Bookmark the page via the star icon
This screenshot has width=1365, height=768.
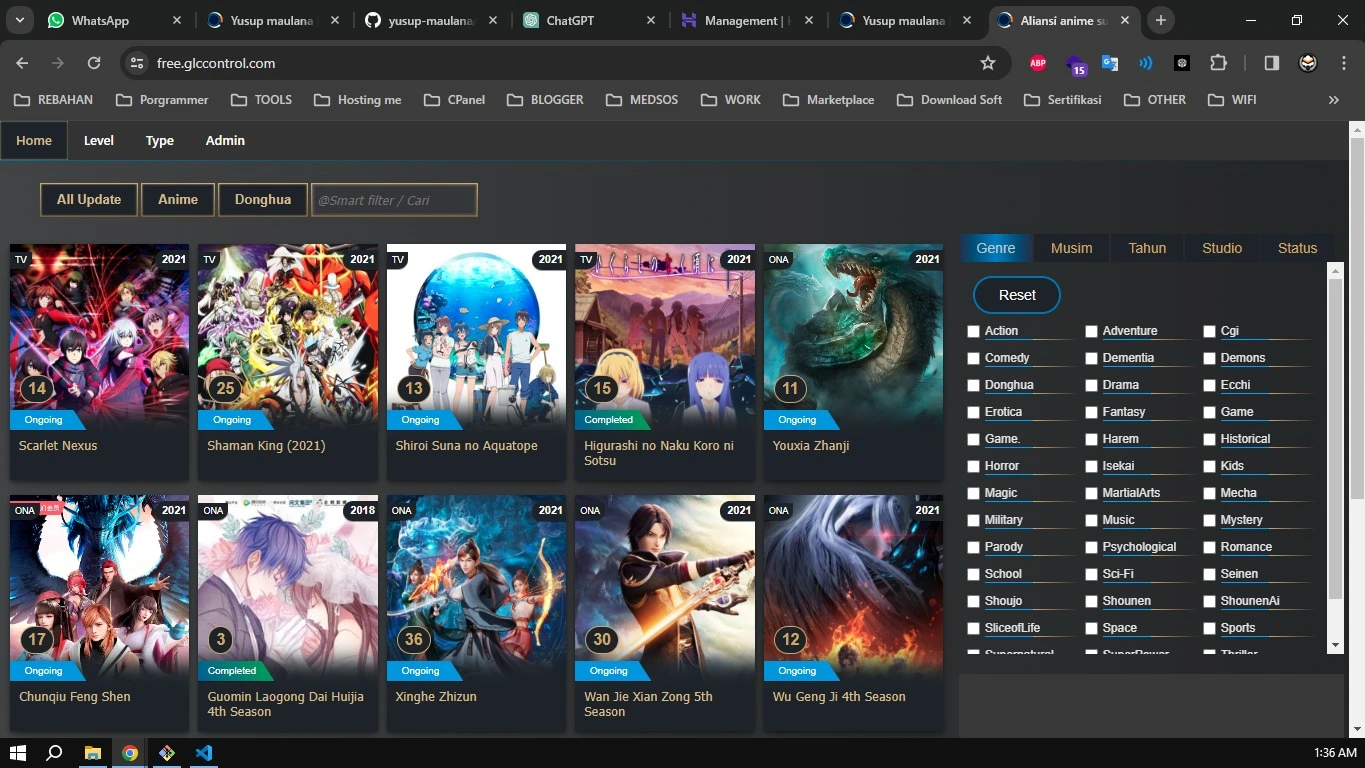pyautogui.click(x=988, y=62)
